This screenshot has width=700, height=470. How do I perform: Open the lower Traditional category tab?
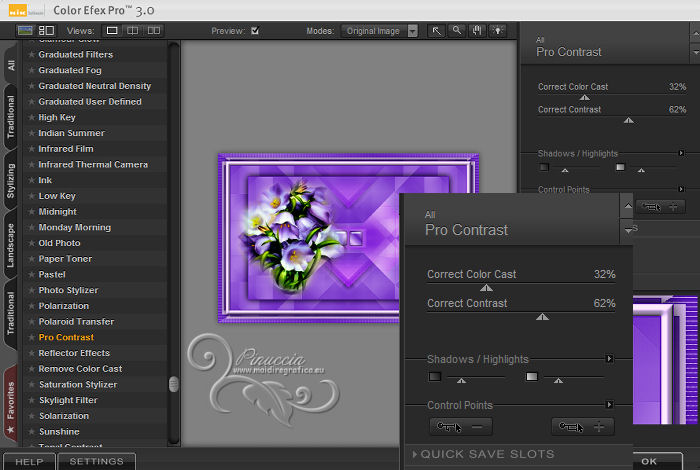11,313
